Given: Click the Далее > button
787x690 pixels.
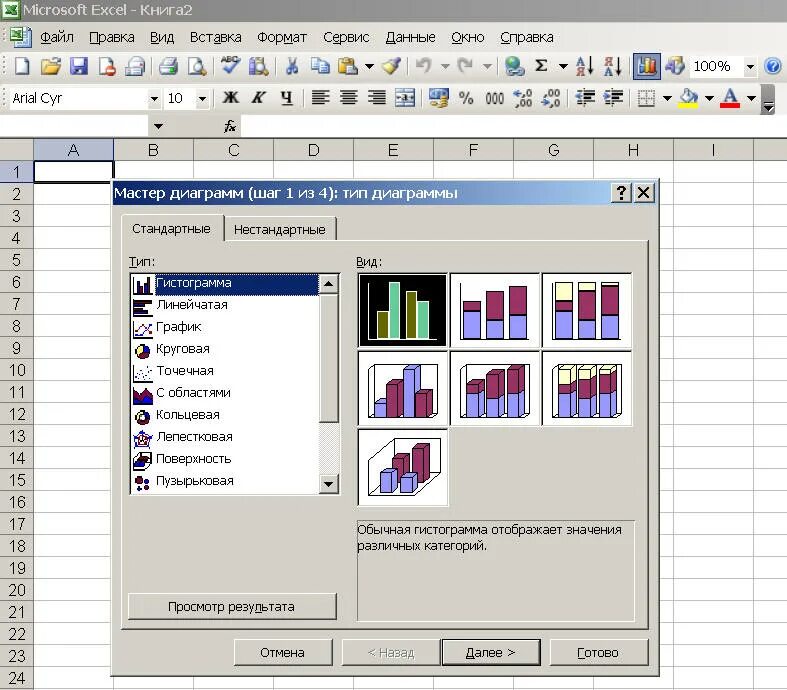Looking at the screenshot, I should pos(490,652).
